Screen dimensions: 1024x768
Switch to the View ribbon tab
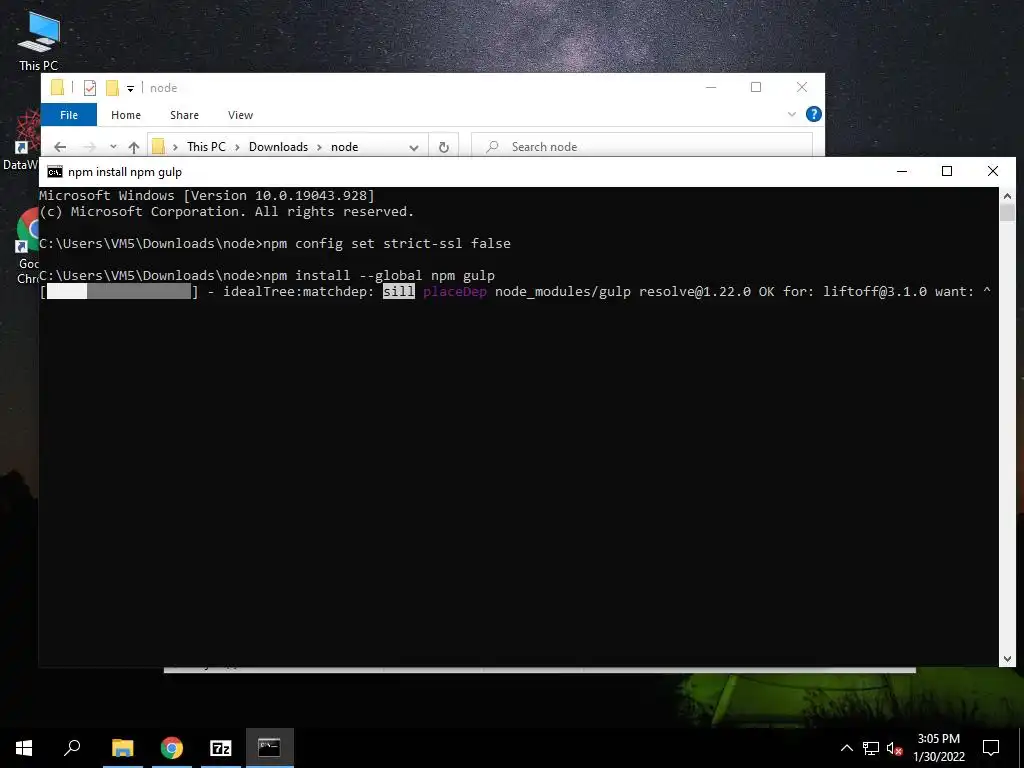point(240,115)
